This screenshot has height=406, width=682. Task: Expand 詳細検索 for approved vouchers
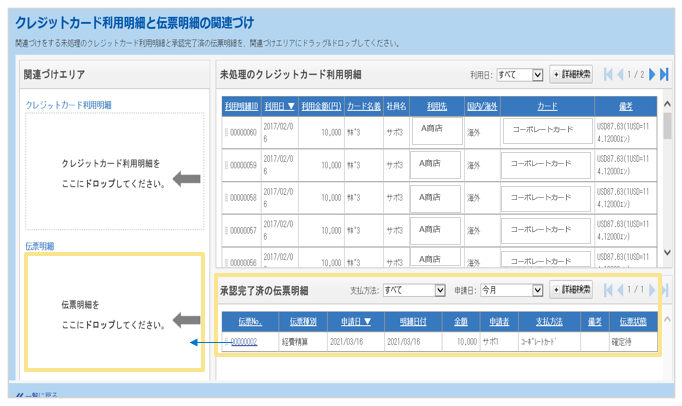pyautogui.click(x=571, y=291)
